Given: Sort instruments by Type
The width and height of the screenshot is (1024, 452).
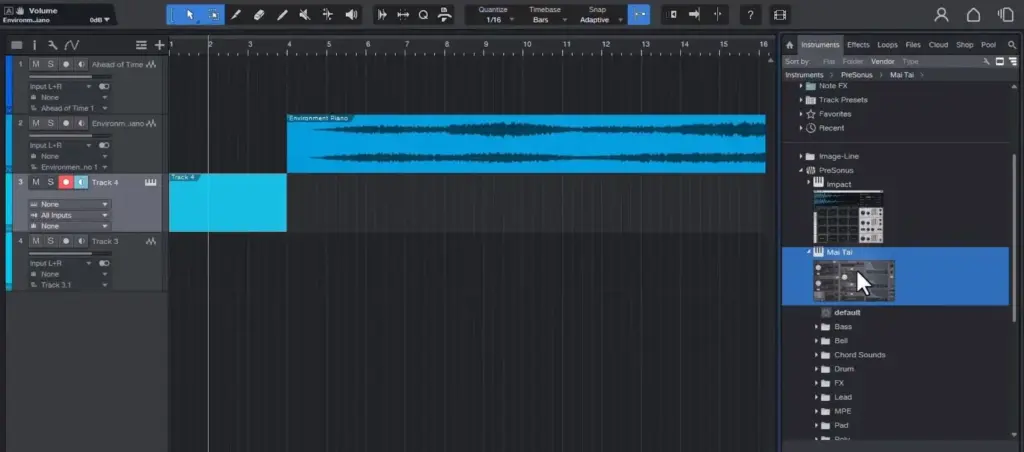Looking at the screenshot, I should 910,61.
